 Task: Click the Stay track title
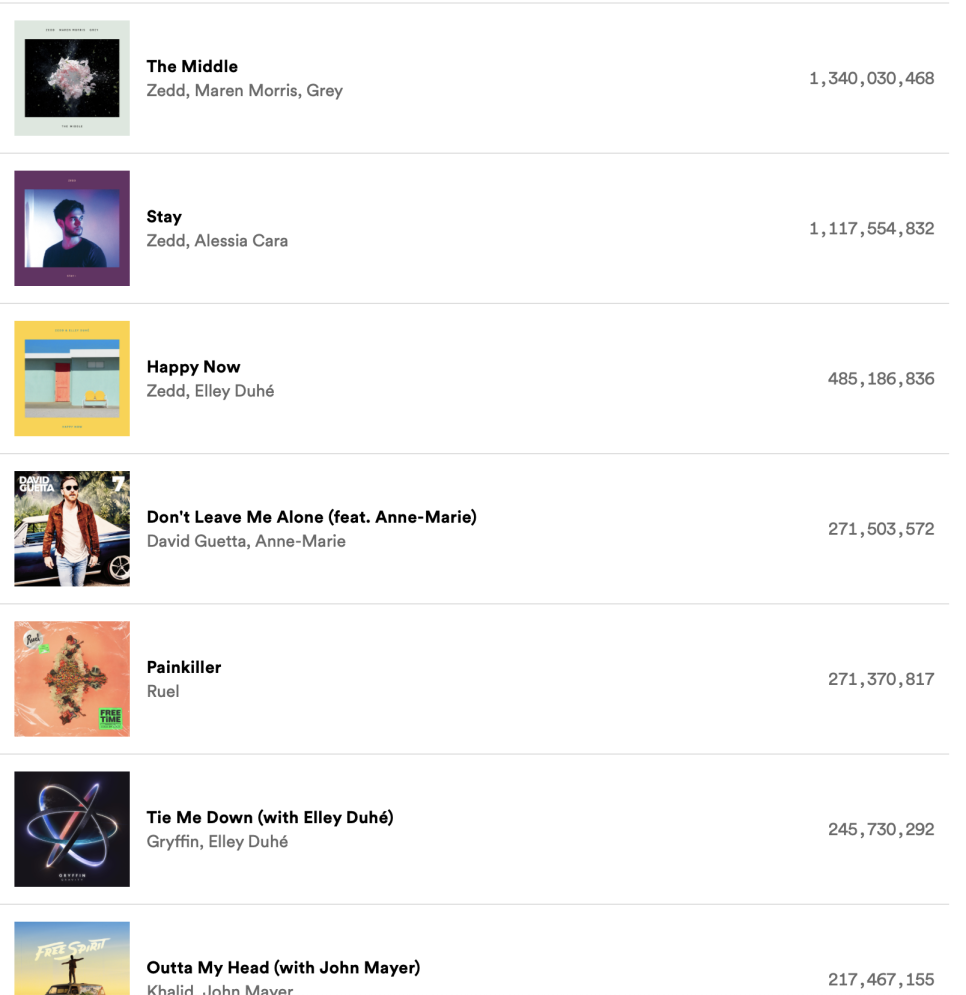point(164,216)
